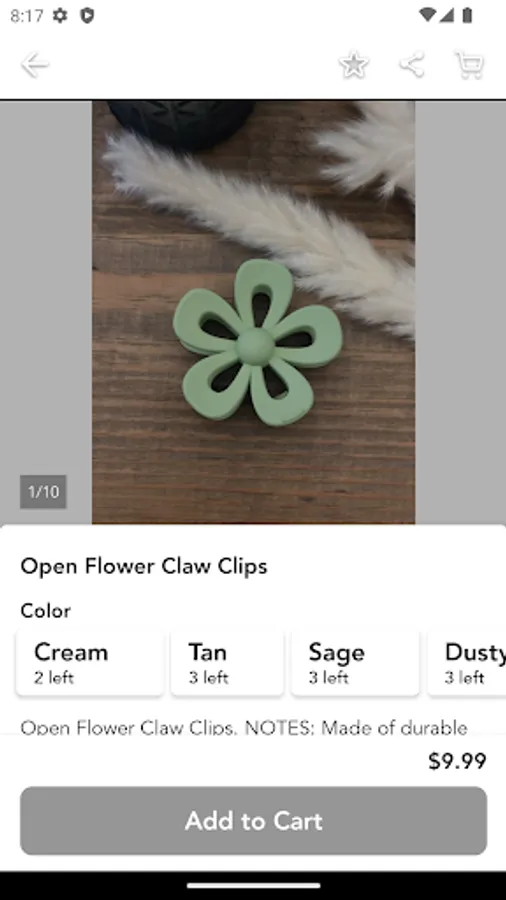
Task: Select the Cream color option
Action: pyautogui.click(x=89, y=663)
